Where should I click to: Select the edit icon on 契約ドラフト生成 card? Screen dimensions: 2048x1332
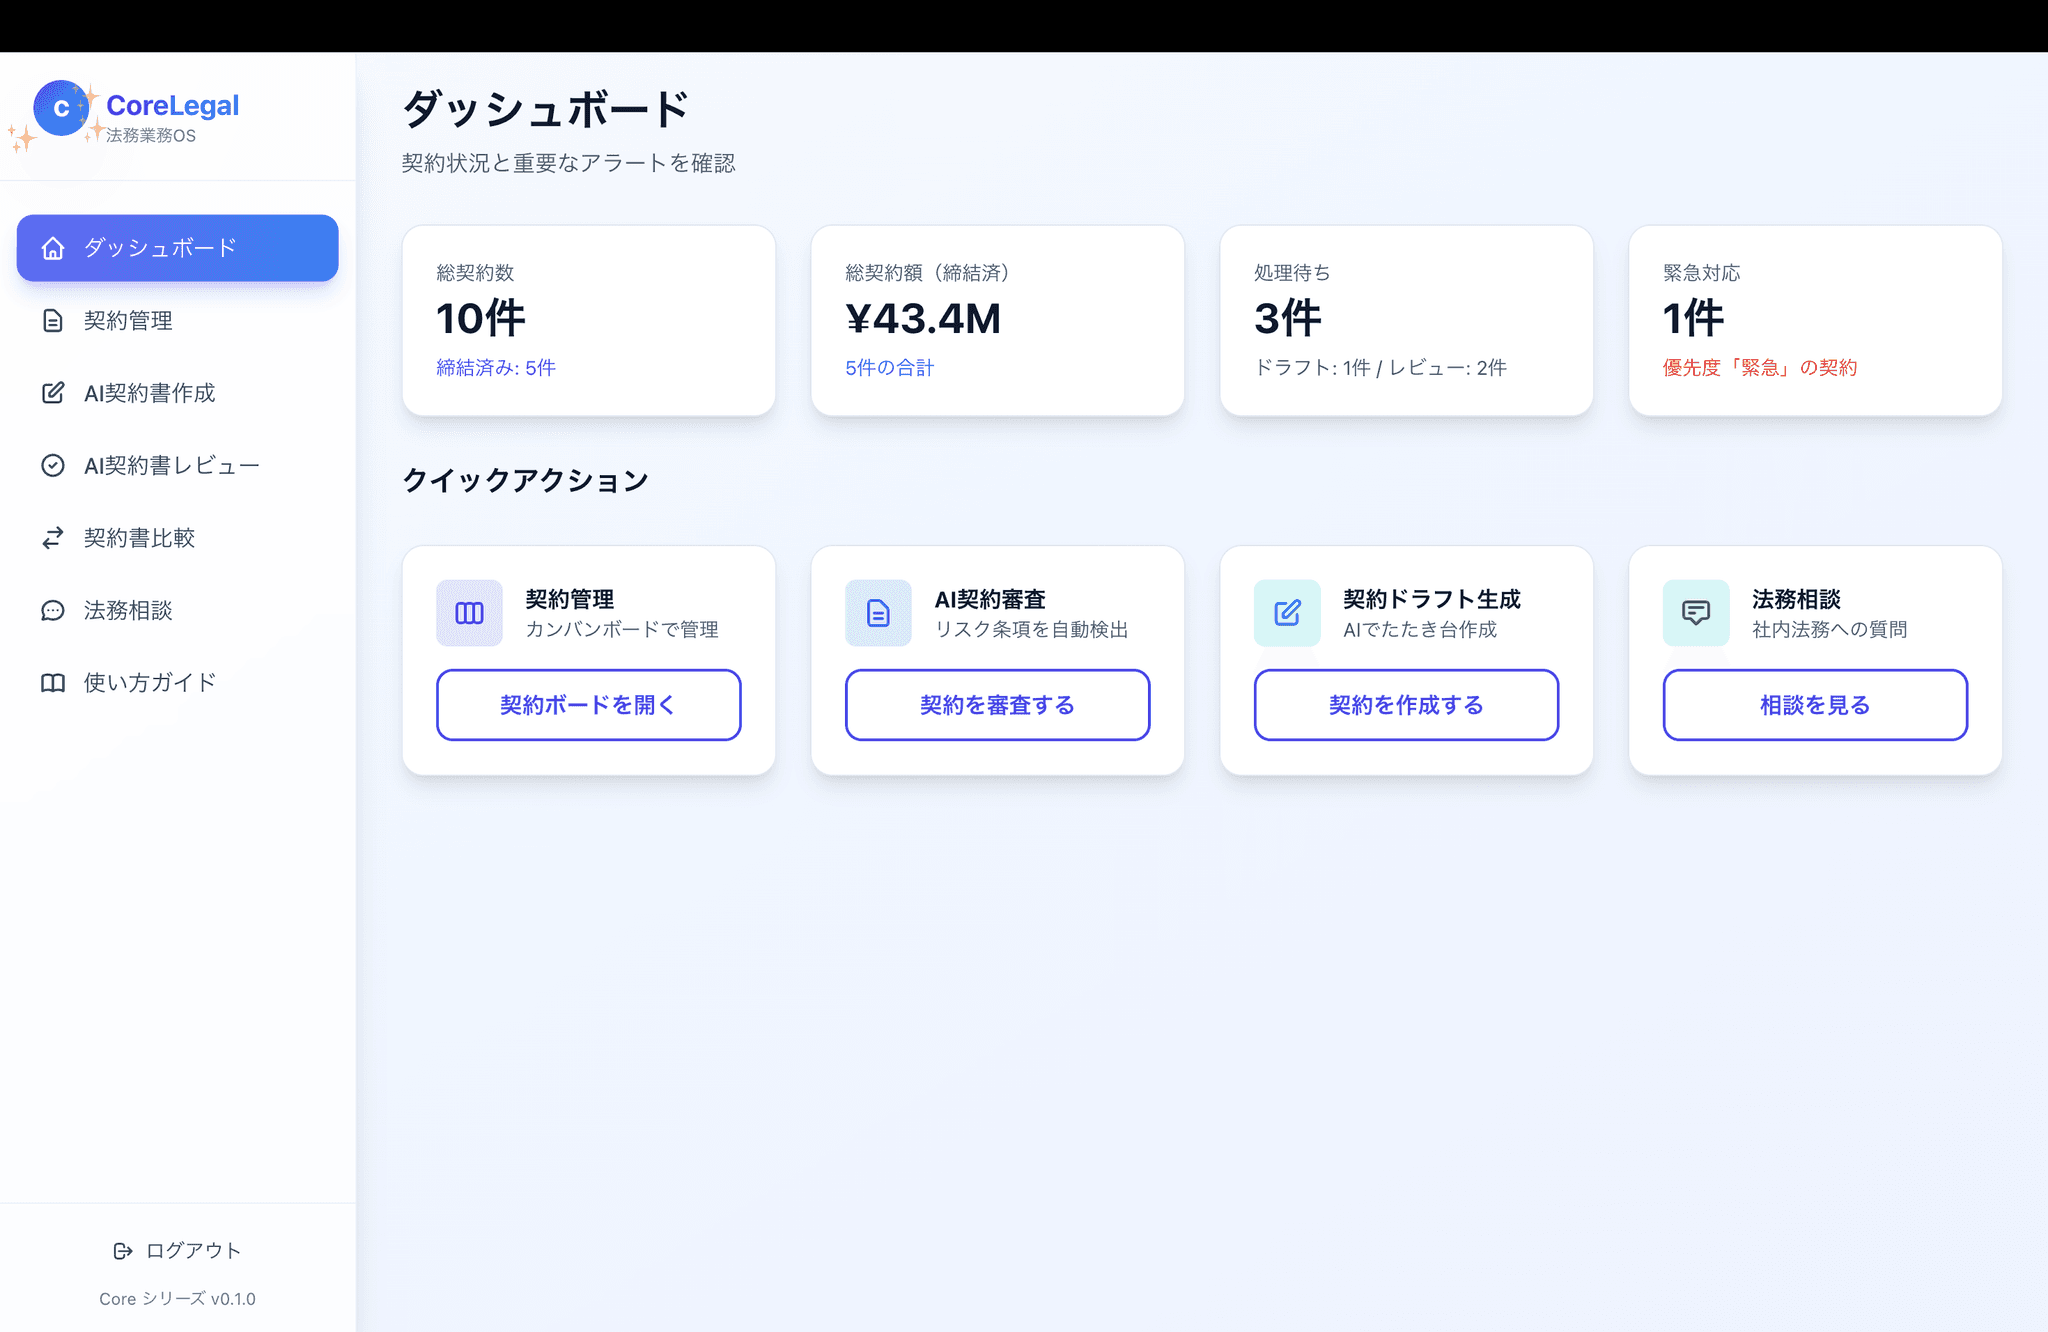click(1286, 612)
